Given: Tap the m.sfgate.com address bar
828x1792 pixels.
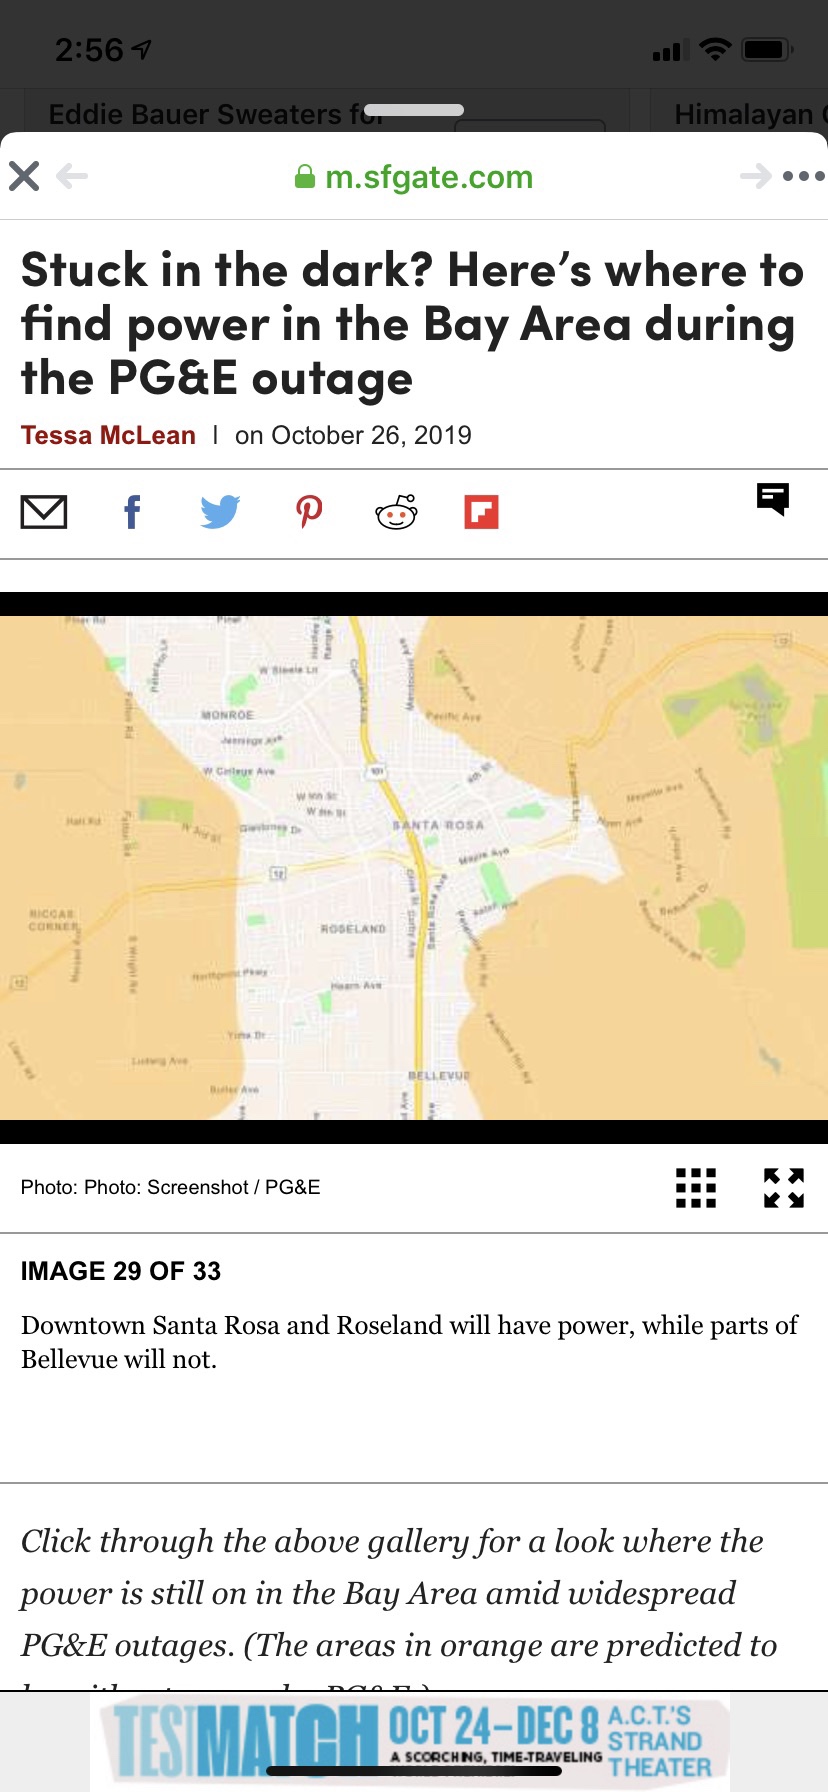Looking at the screenshot, I should pyautogui.click(x=414, y=177).
